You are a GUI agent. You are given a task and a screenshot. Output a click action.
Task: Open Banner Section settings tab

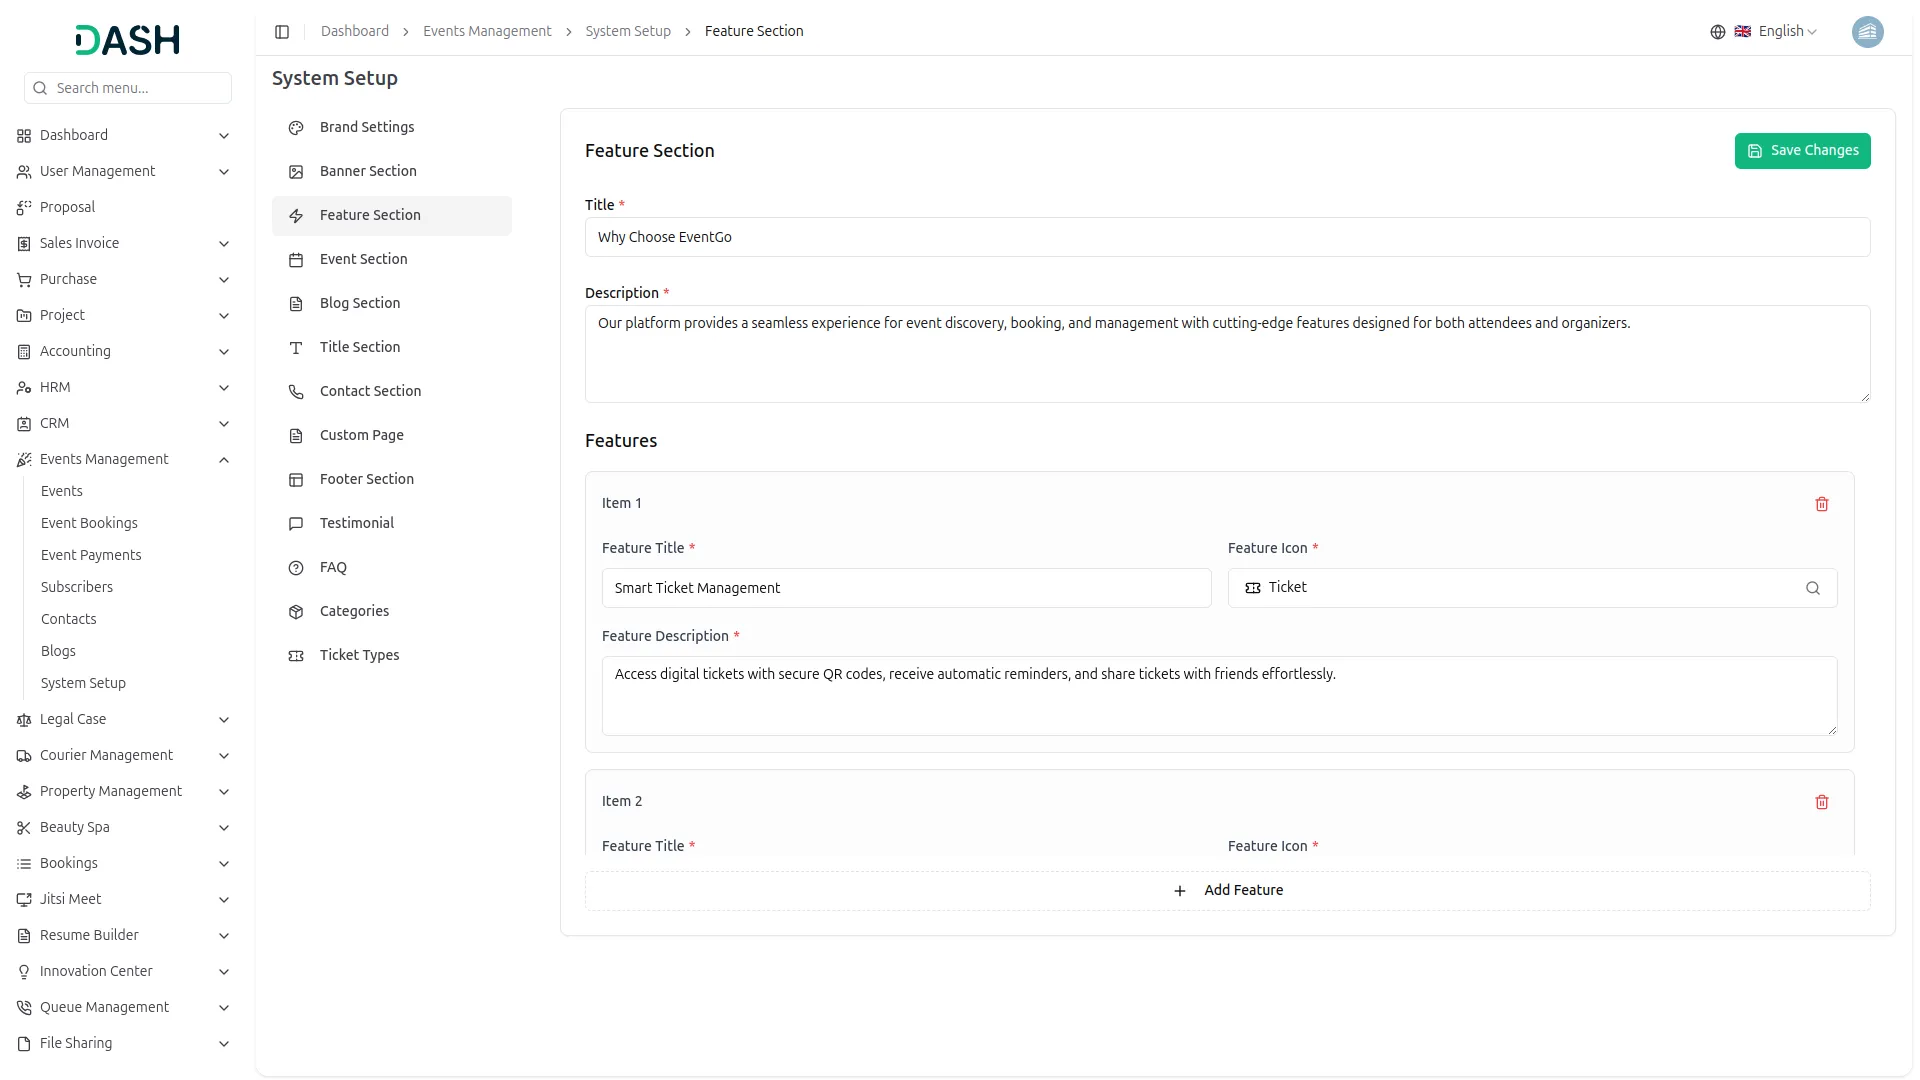pyautogui.click(x=368, y=172)
